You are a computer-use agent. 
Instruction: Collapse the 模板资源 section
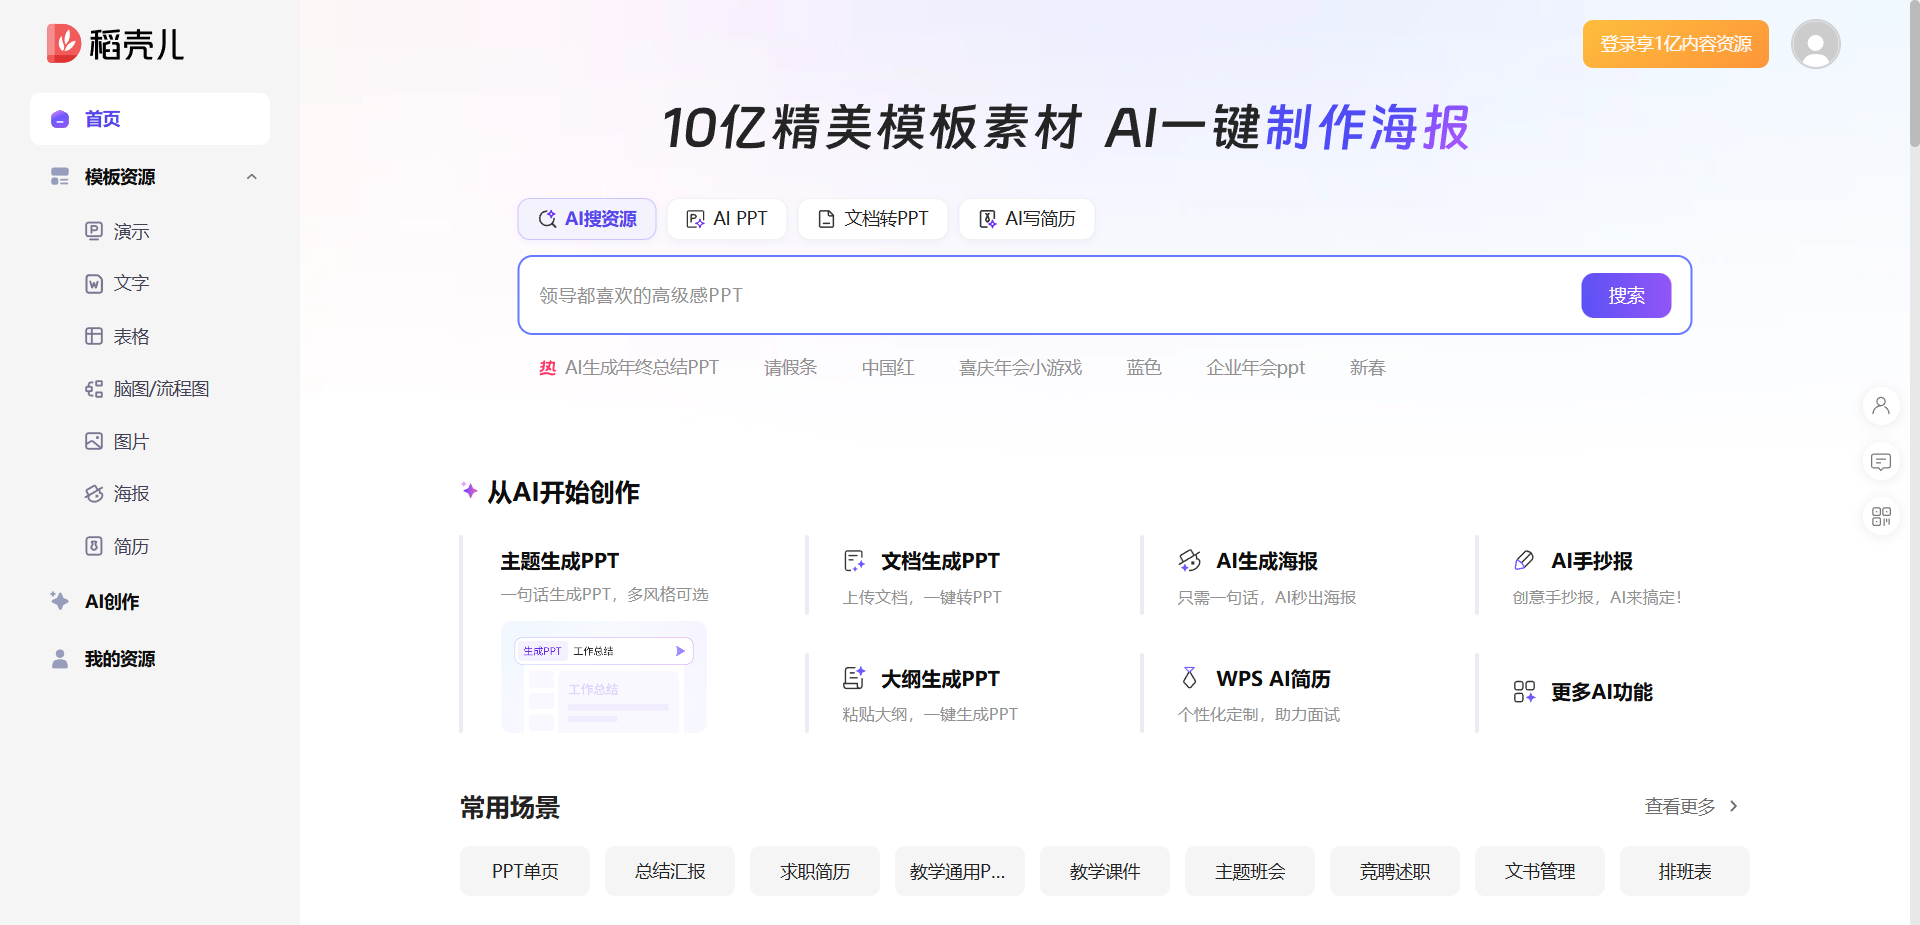[251, 176]
